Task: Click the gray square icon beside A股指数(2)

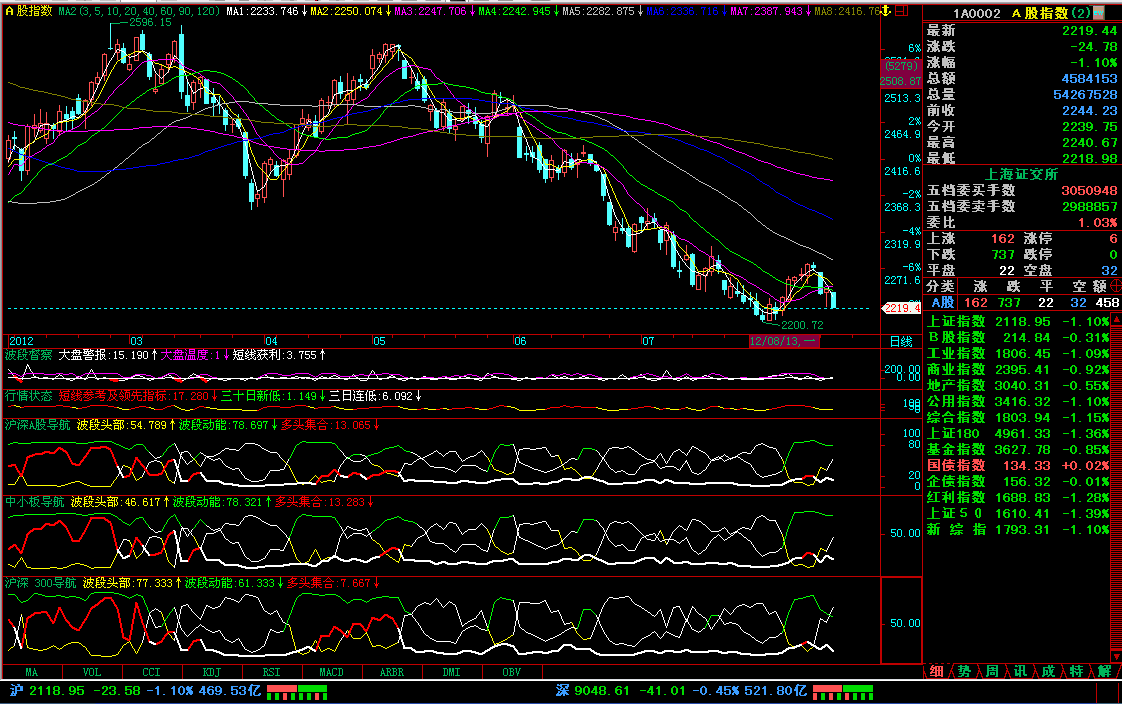Action: click(x=1100, y=13)
